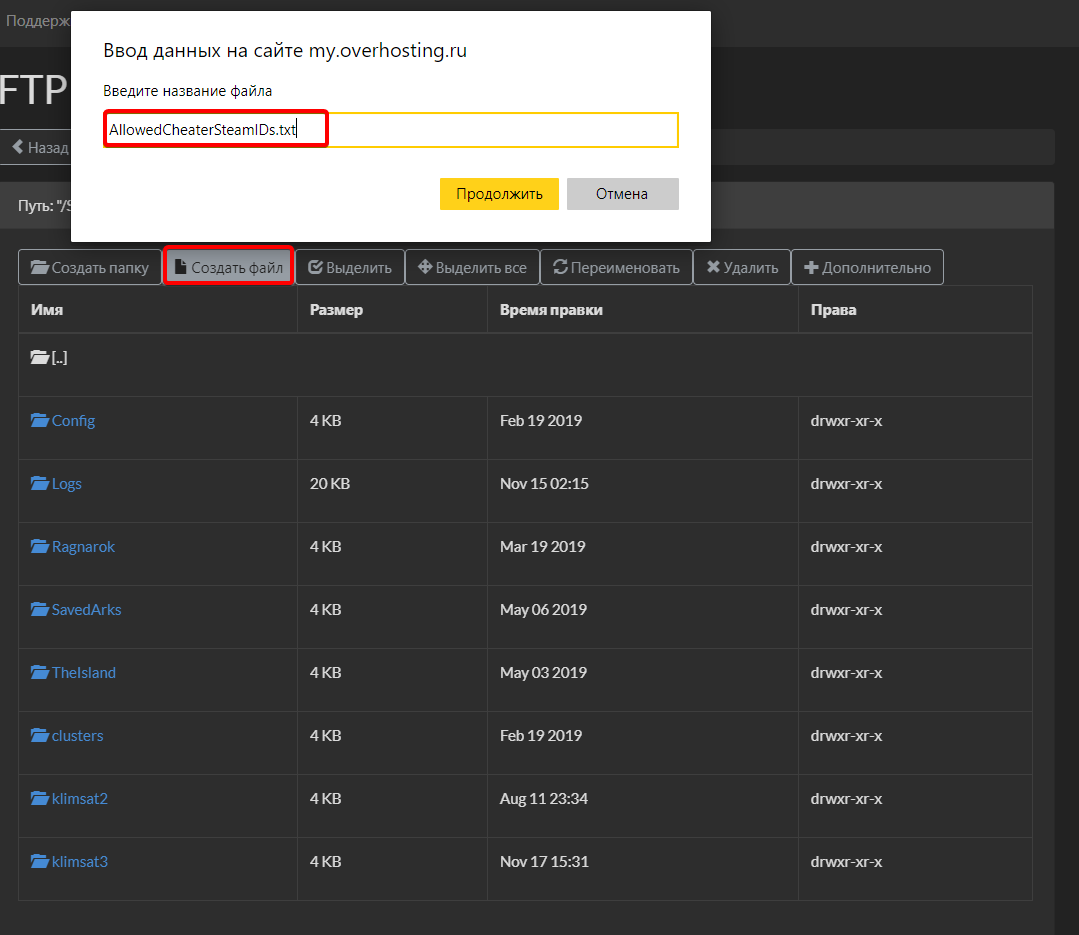Viewport: 1079px width, 935px height.
Task: Click plus icon on Дополнительно
Action: click(x=811, y=268)
